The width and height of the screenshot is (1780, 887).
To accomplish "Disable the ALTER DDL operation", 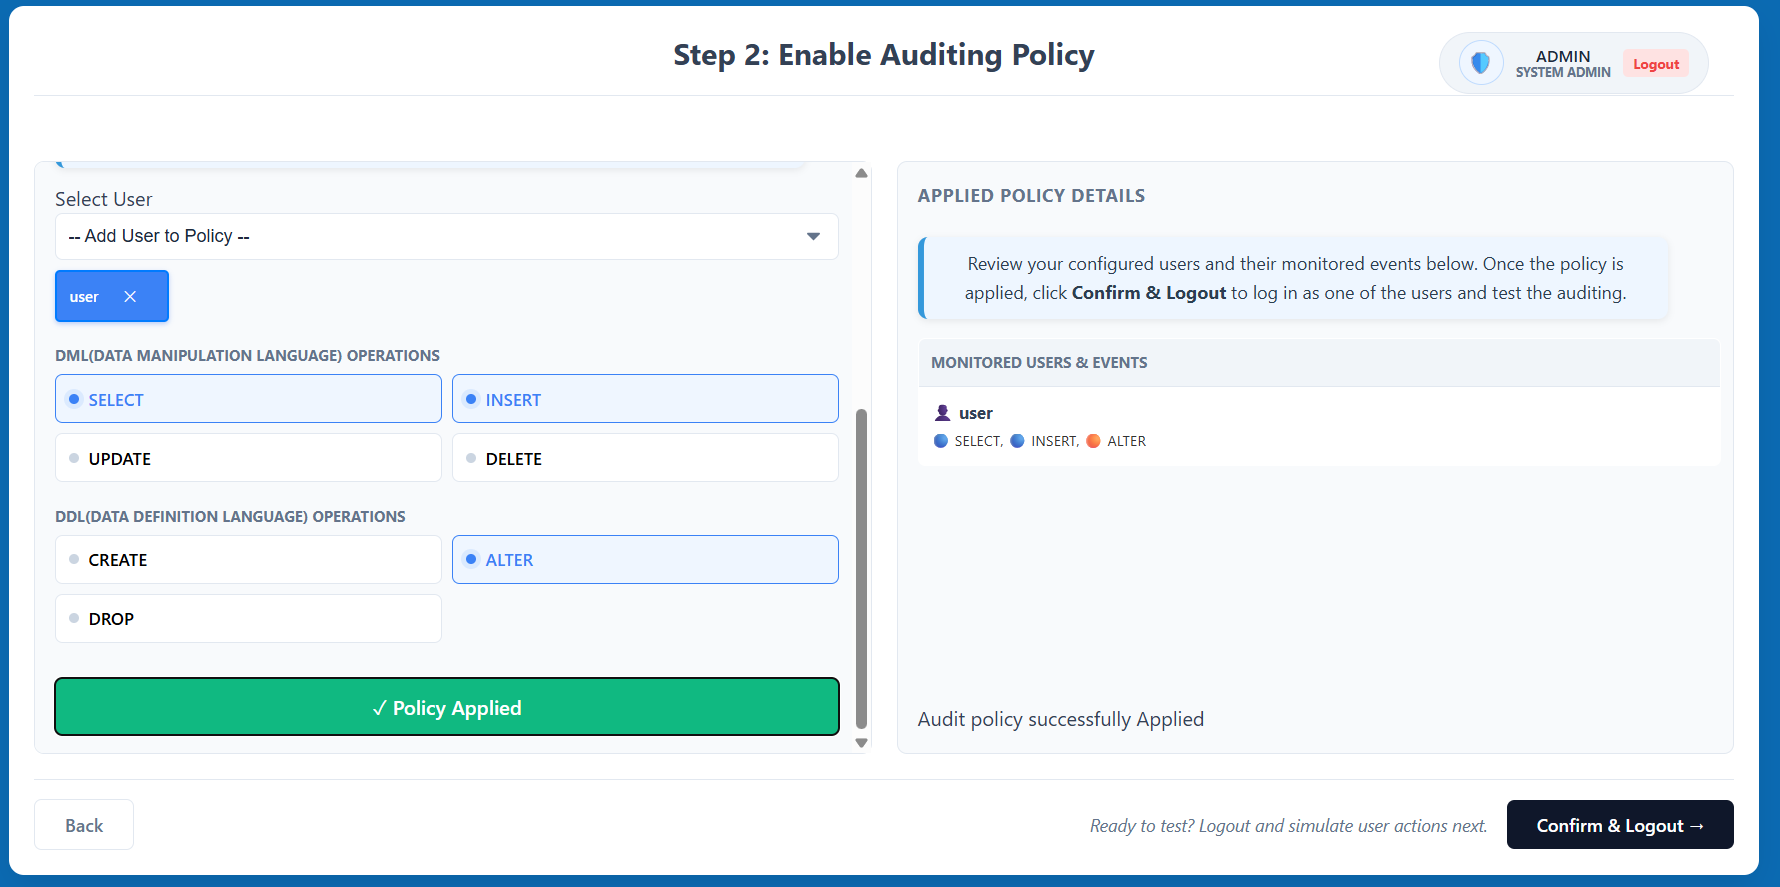I will (645, 560).
